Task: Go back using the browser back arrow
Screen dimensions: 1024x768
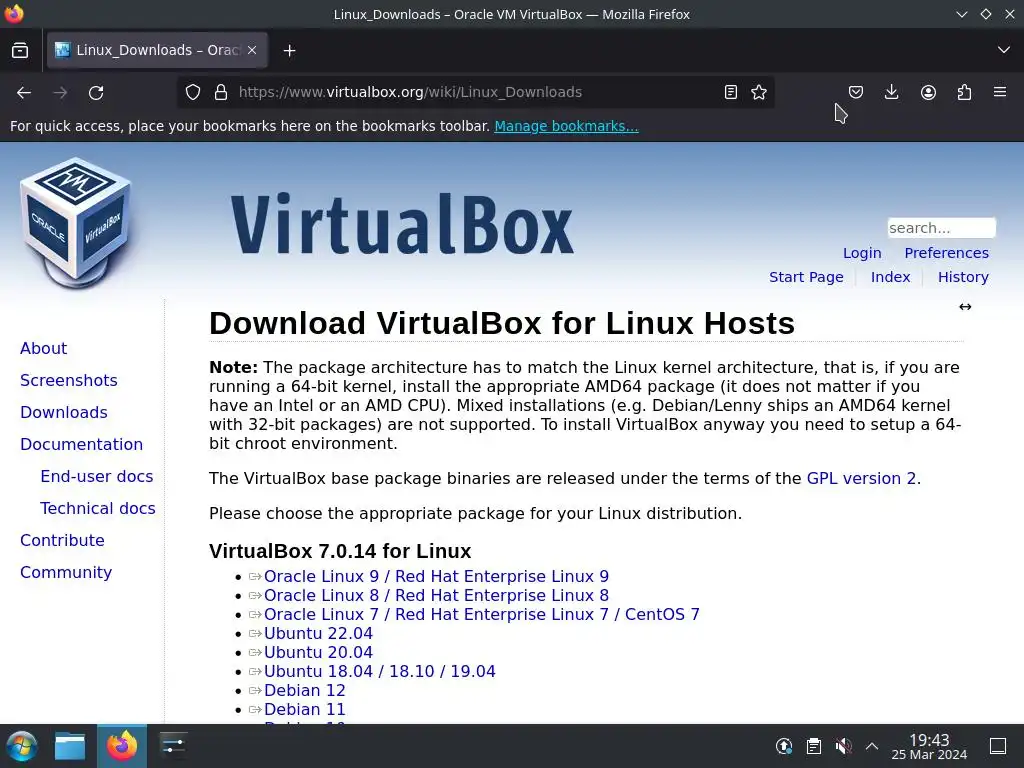Action: coord(24,92)
